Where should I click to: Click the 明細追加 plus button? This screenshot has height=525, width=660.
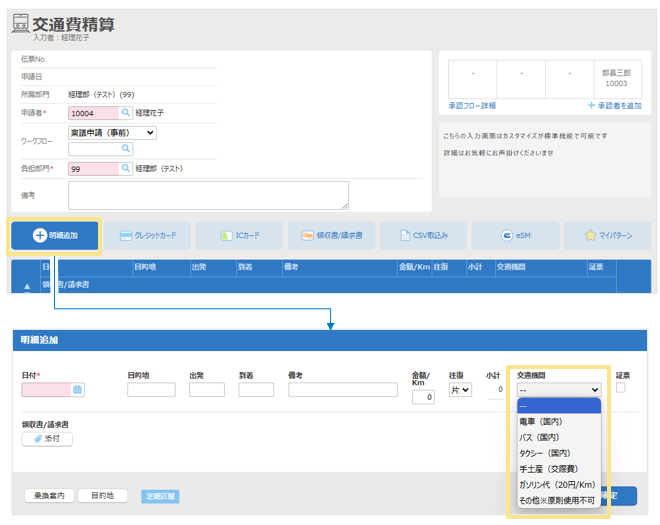coord(55,236)
